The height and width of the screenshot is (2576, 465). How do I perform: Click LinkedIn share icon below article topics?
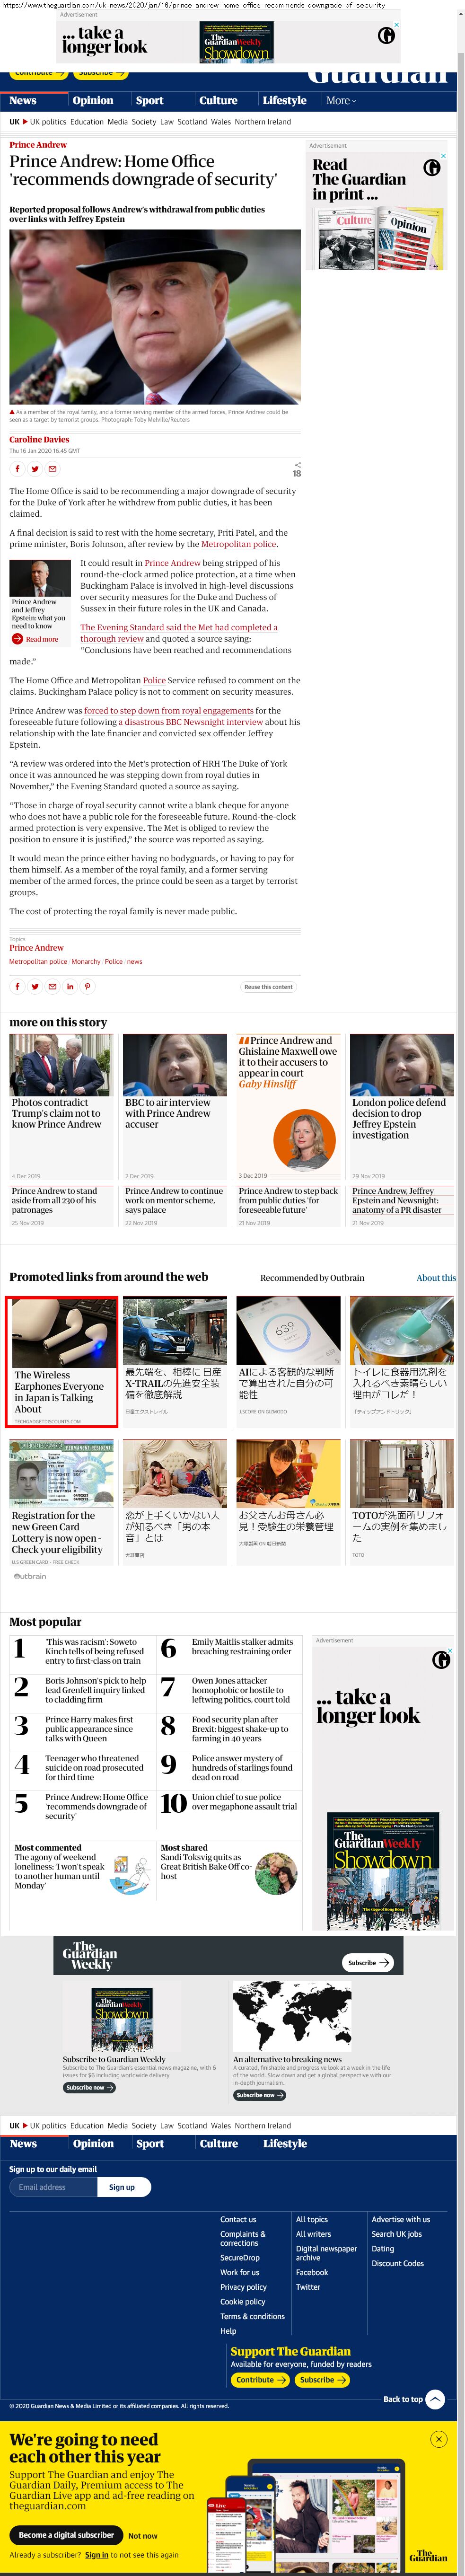(x=70, y=986)
